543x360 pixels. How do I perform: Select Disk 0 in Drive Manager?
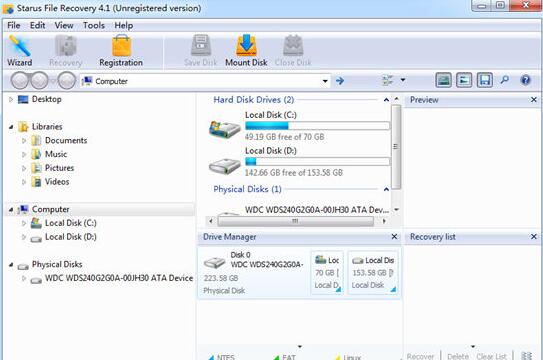click(x=253, y=272)
